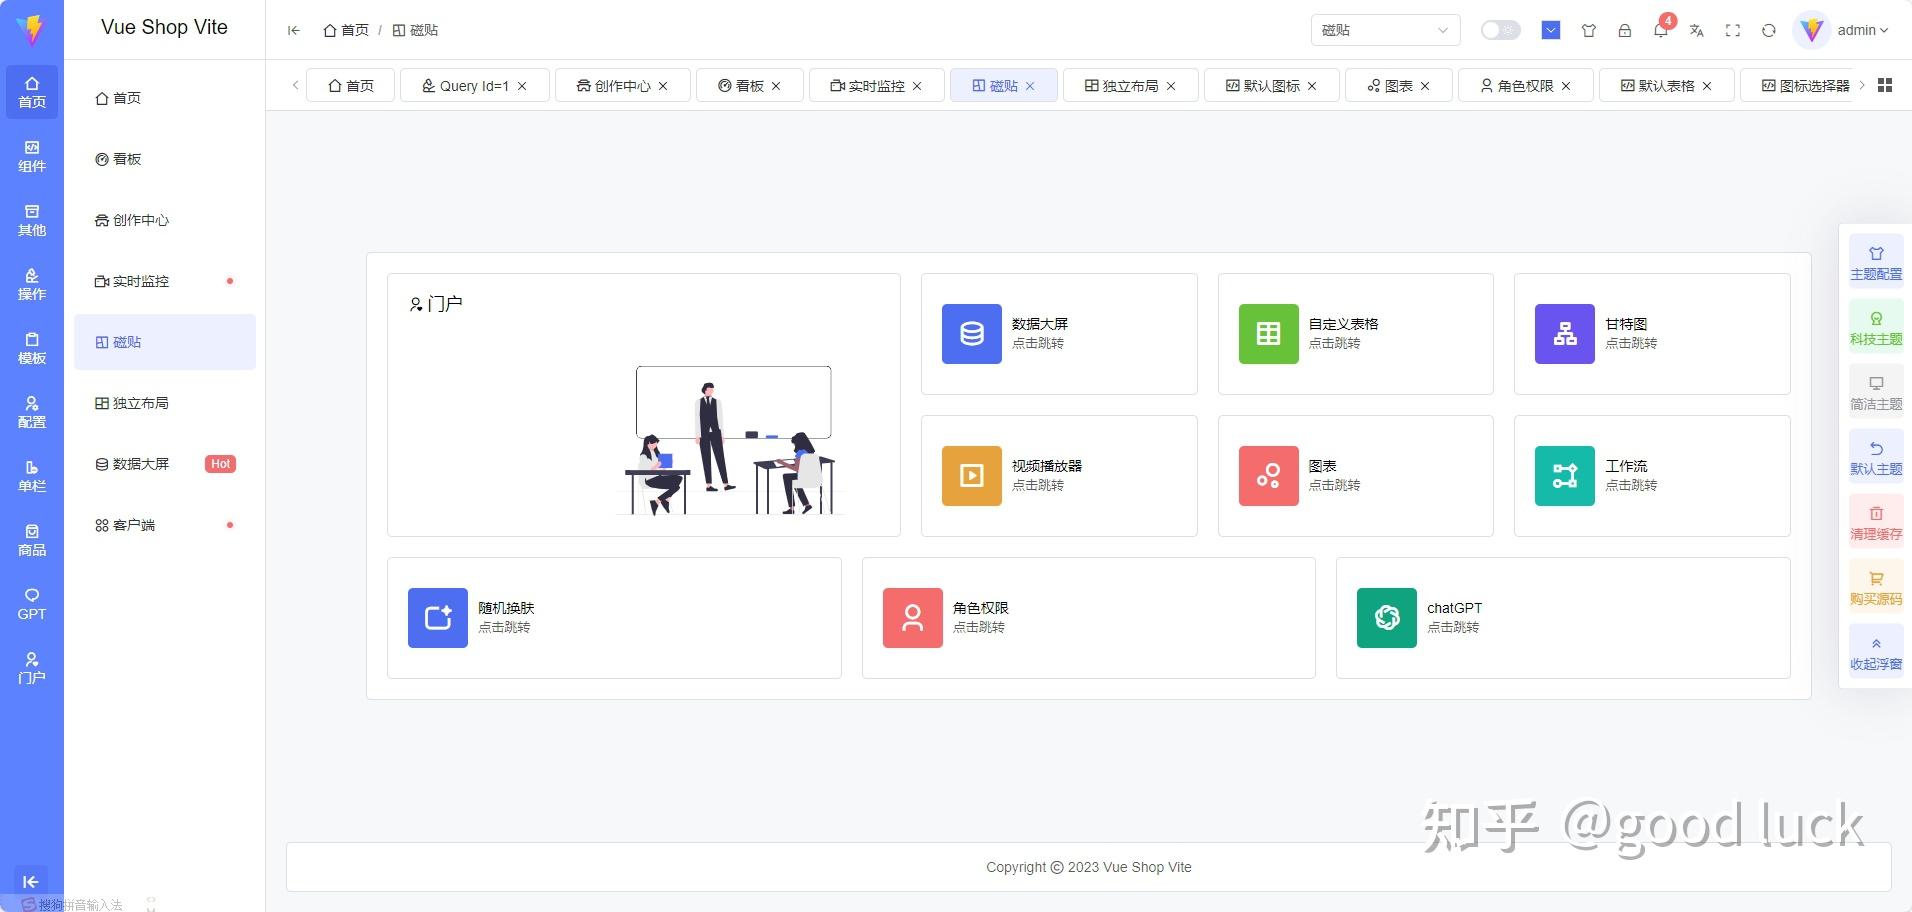
Task: Click 收起浮窗 to collapse the panel
Action: pyautogui.click(x=1876, y=654)
